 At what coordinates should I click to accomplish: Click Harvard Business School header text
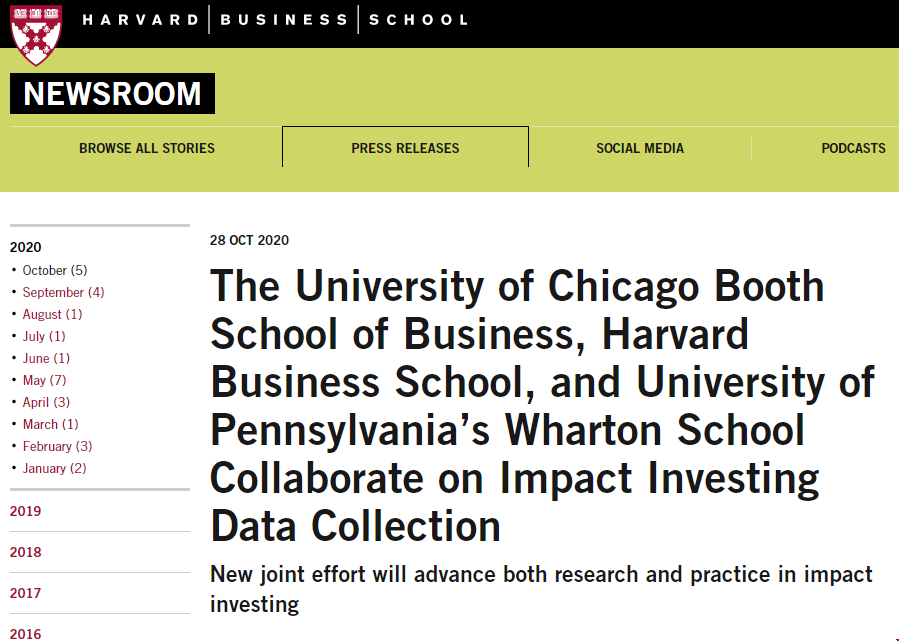(x=275, y=20)
